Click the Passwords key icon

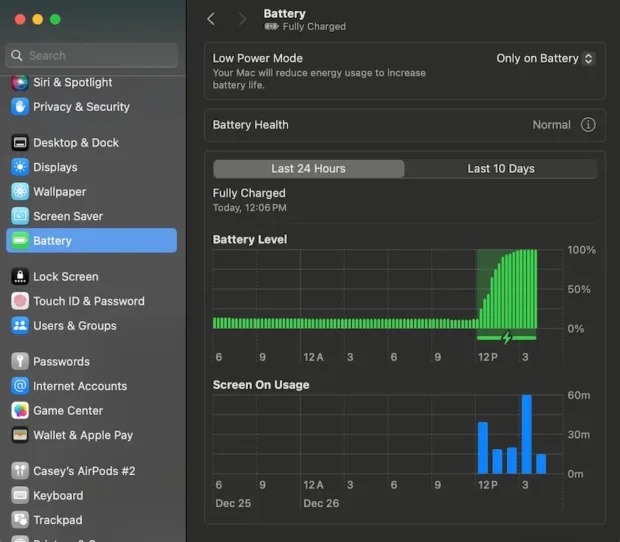[20, 361]
